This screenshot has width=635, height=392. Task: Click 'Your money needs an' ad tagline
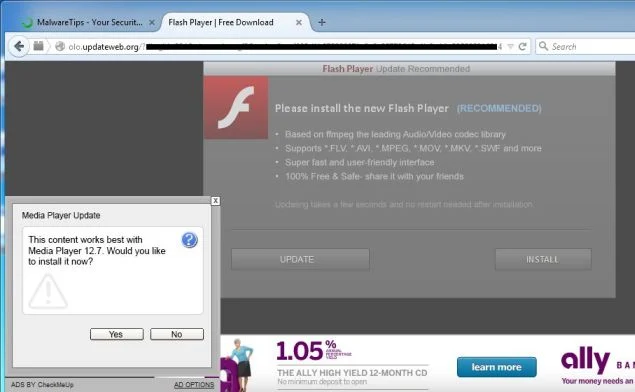coord(598,381)
